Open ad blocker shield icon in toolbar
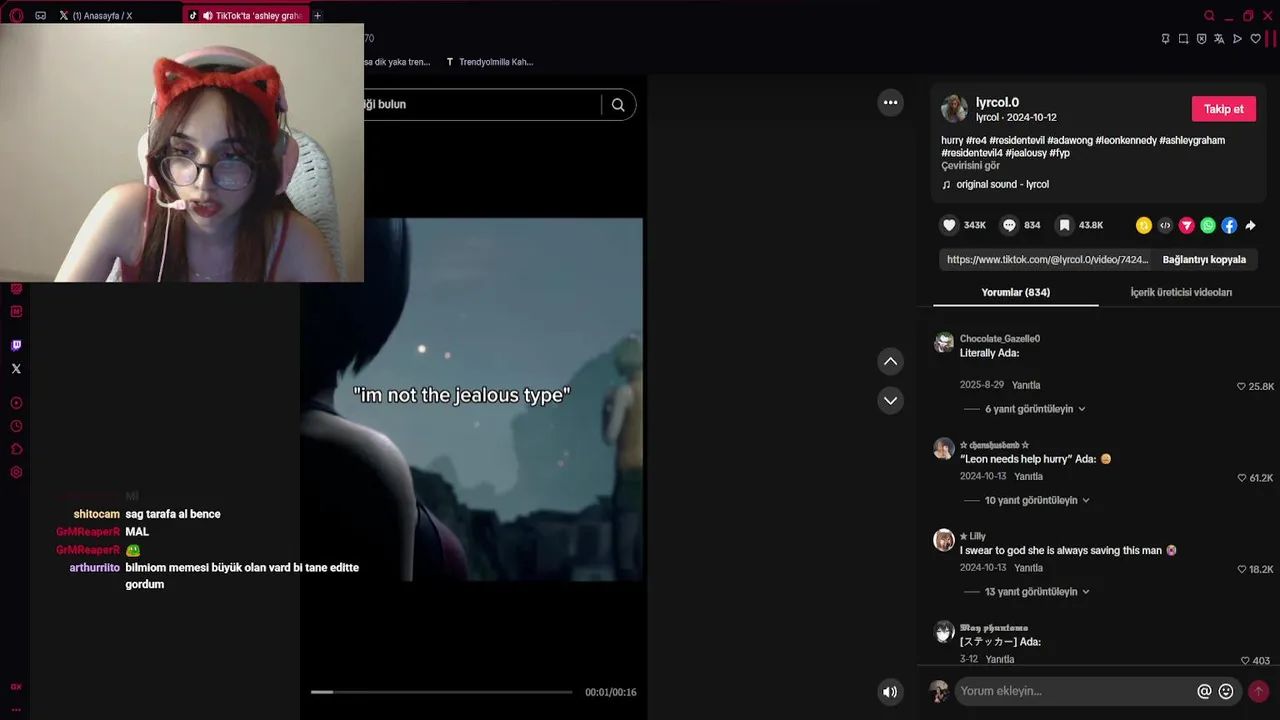The image size is (1280, 720). 1201,39
